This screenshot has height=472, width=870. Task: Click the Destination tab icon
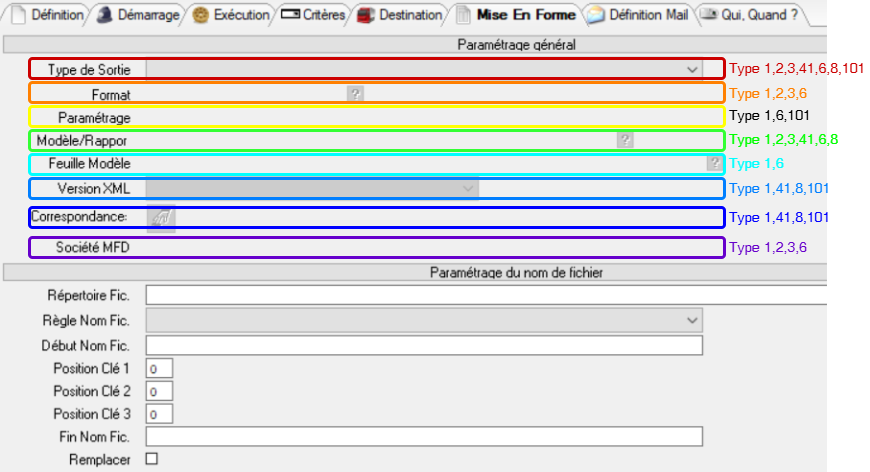(x=366, y=15)
